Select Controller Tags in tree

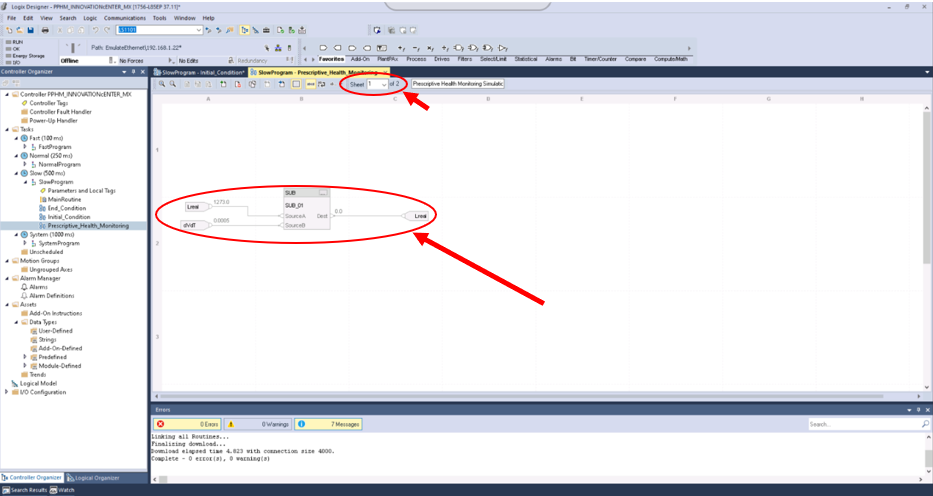coord(49,103)
